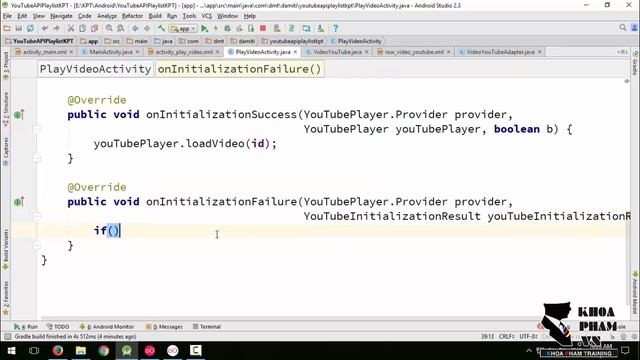Image resolution: width=640 pixels, height=360 pixels.
Task: Click the green Run app button
Action: pos(204,28)
